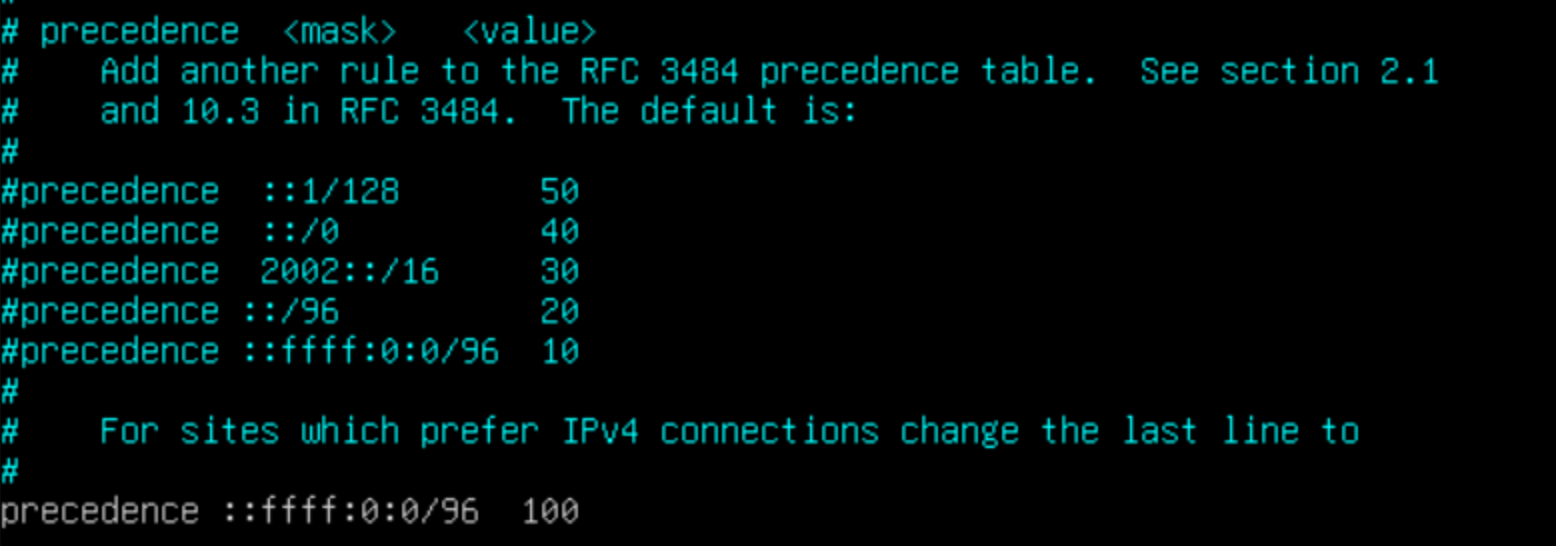Click the commented ::ffff:0:0/96 mask
1556x546 pixels.
click(x=369, y=351)
